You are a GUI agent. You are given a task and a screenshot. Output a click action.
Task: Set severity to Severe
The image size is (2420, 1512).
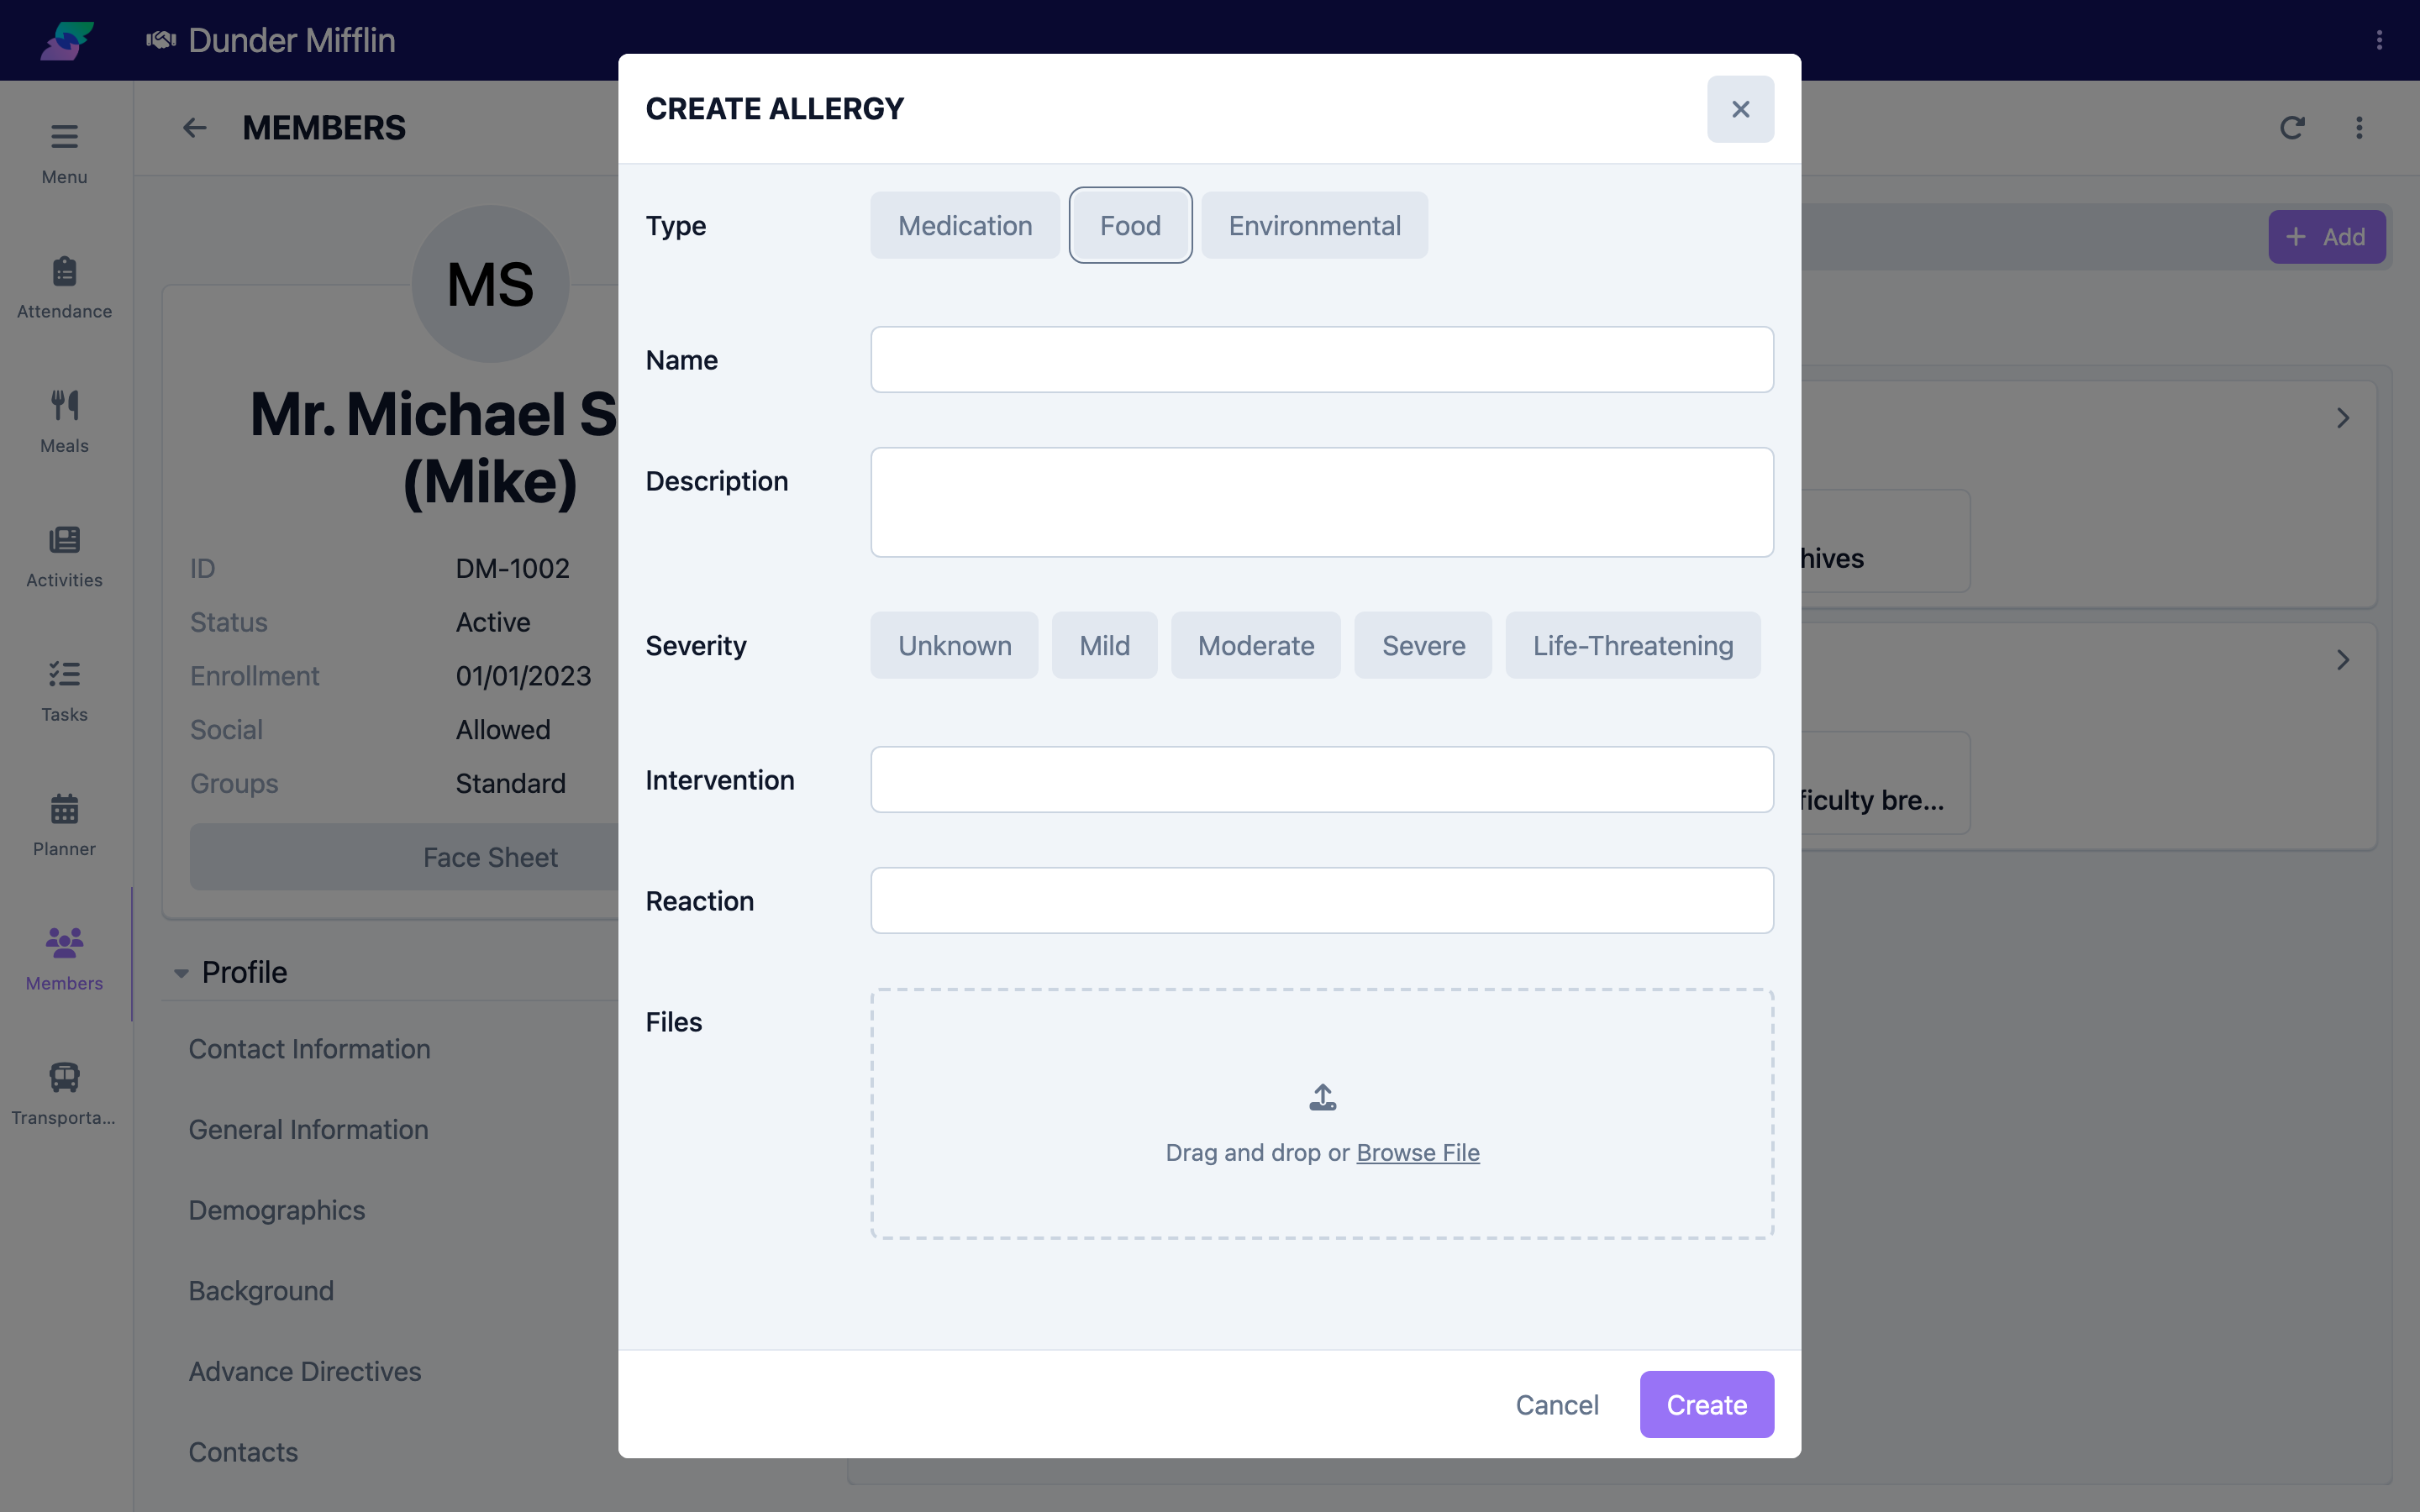[1423, 645]
